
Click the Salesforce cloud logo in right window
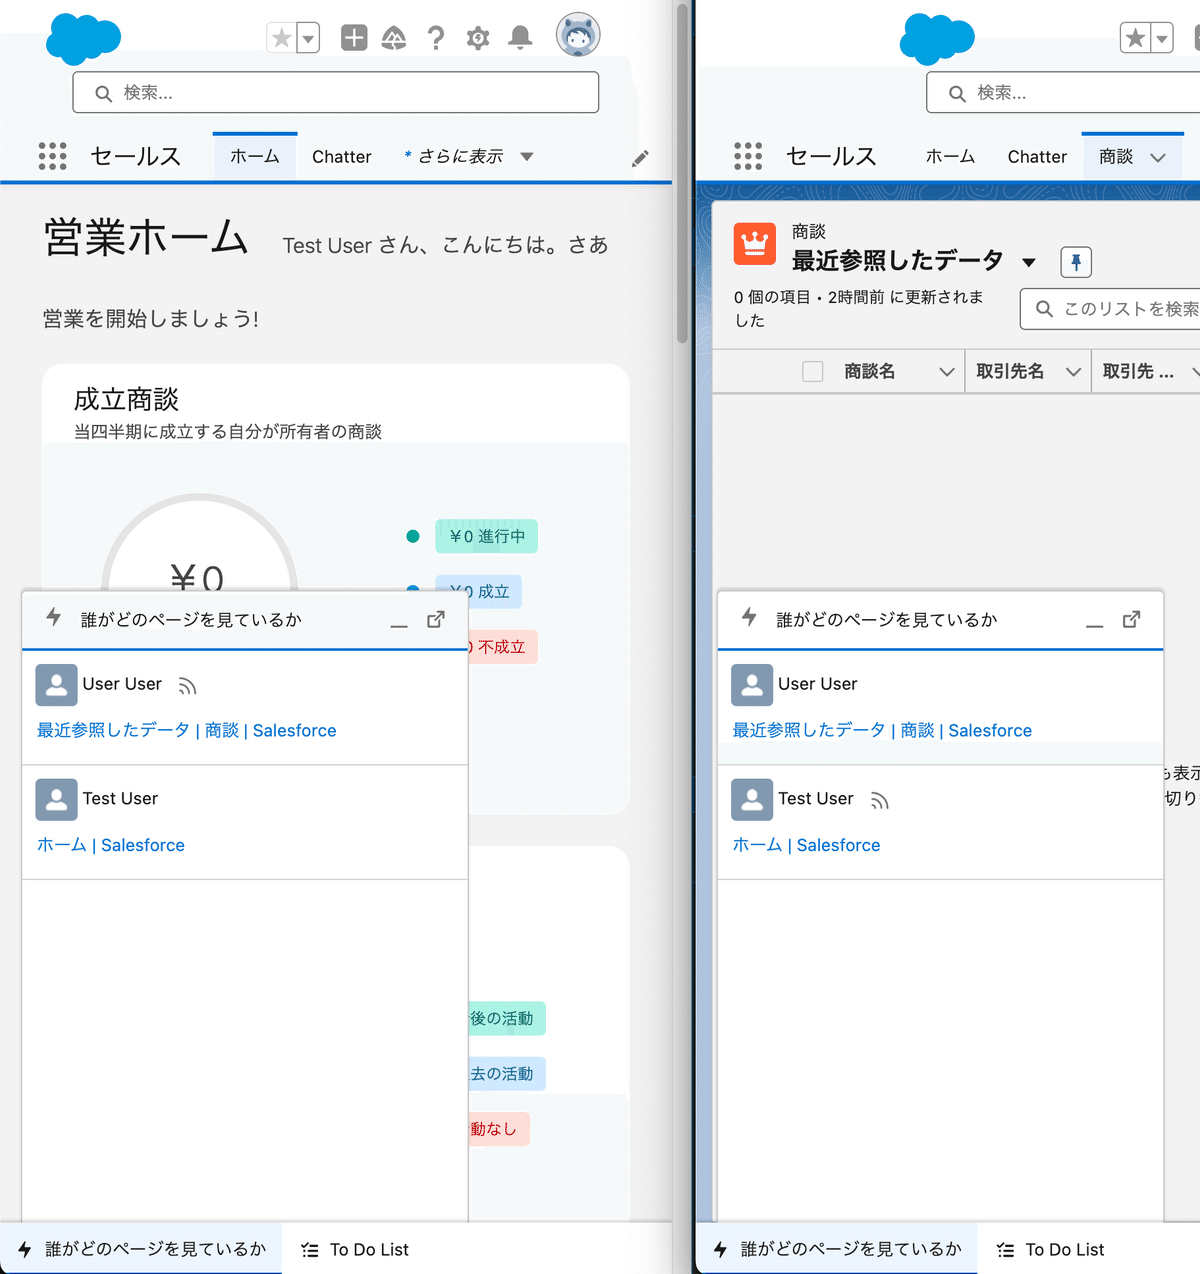[937, 39]
